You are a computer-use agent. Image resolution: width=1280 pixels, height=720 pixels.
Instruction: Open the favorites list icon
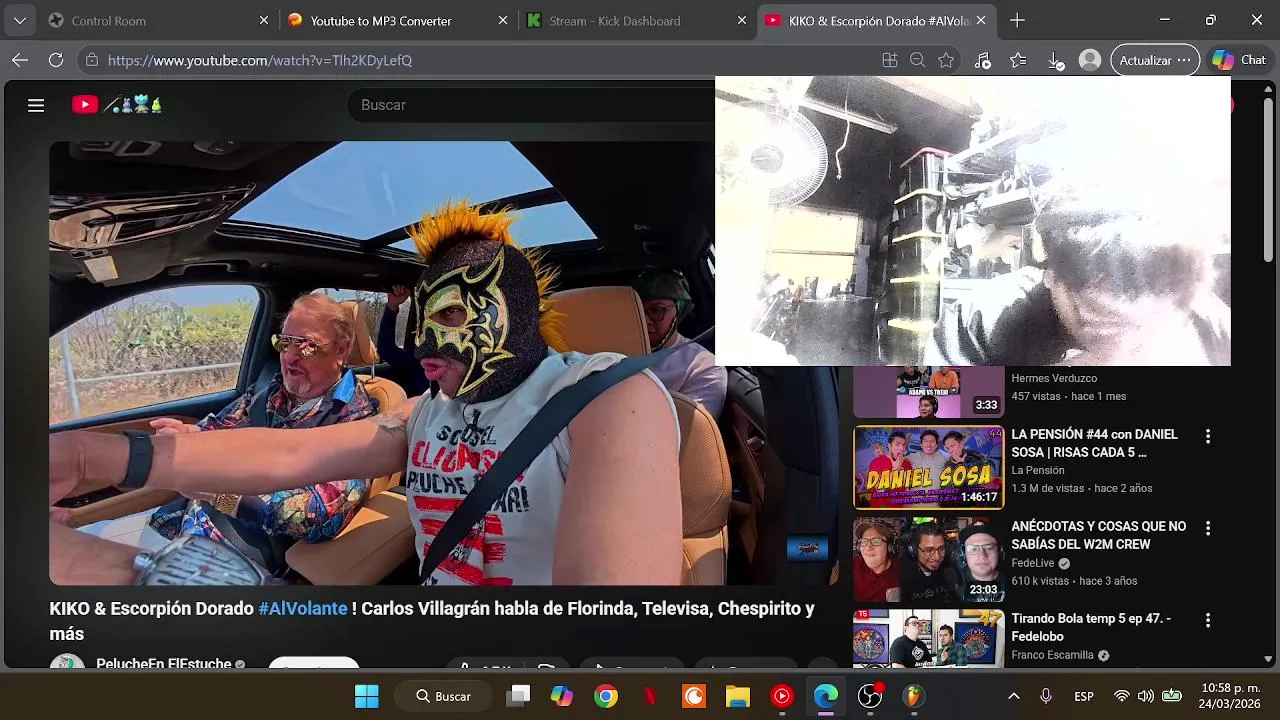click(1018, 60)
